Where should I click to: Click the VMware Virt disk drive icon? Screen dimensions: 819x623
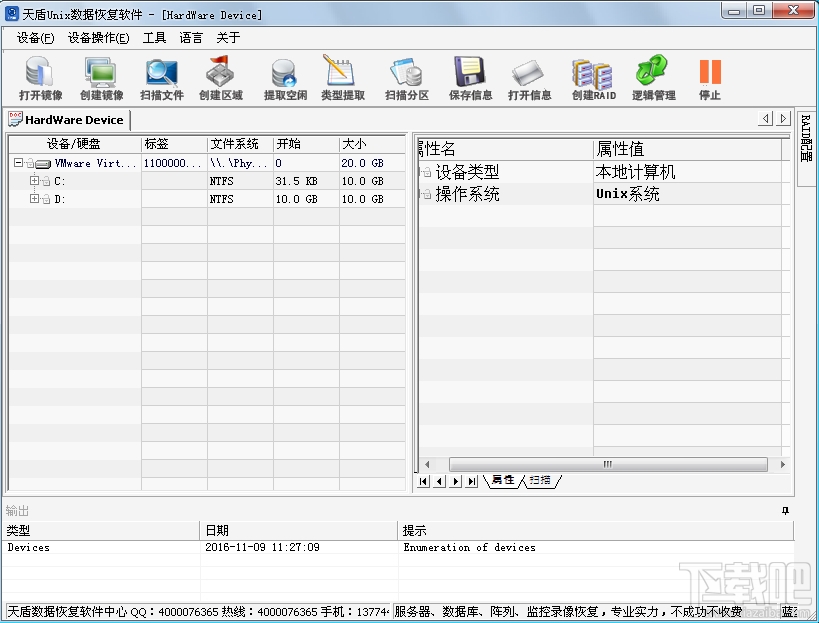pos(43,164)
